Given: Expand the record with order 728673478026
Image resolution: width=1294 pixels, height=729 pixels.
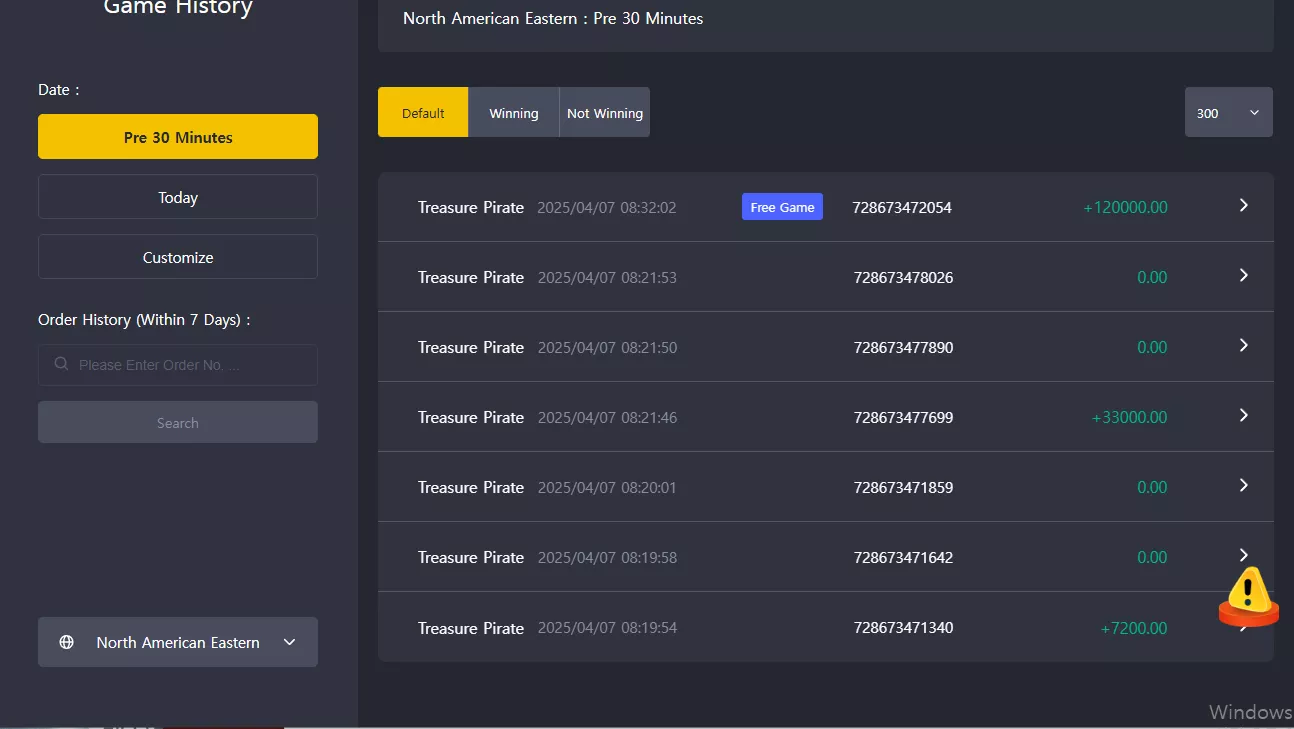Looking at the screenshot, I should coord(1244,275).
